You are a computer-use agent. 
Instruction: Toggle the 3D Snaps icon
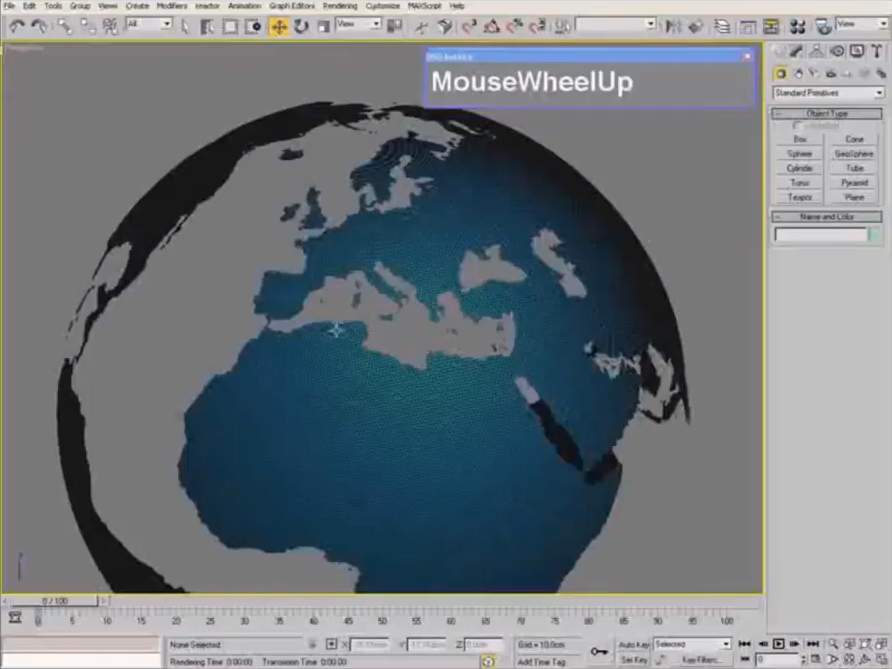pos(469,26)
